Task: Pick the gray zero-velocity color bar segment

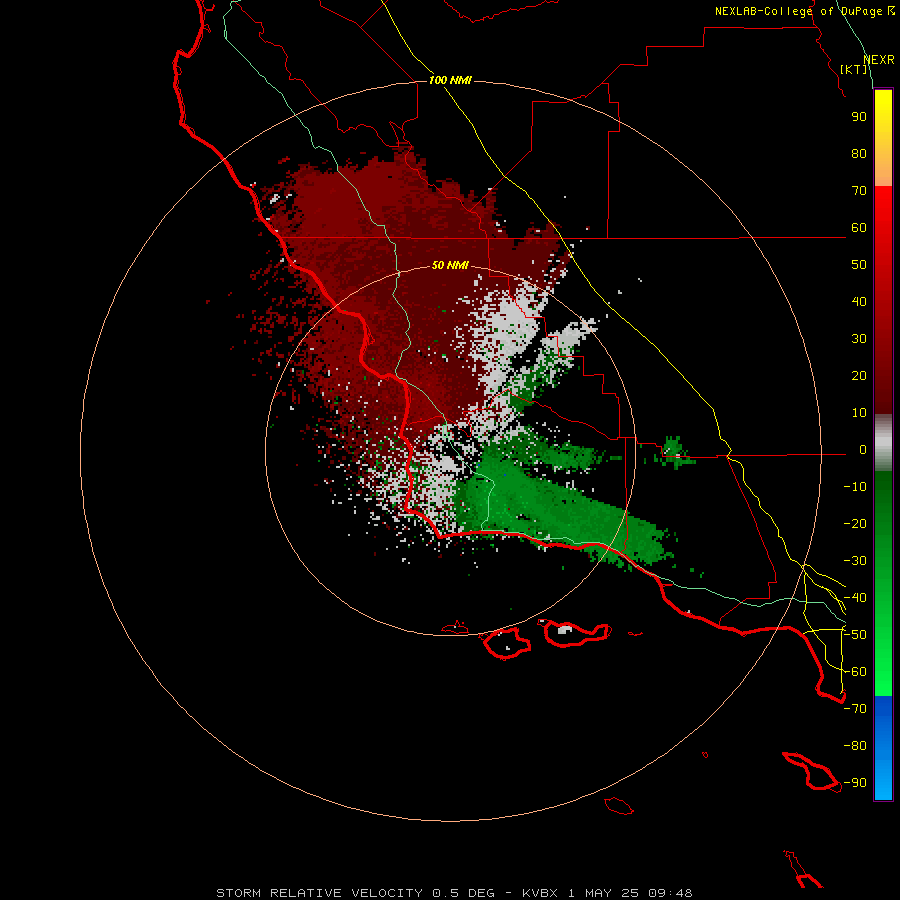Action: (883, 443)
